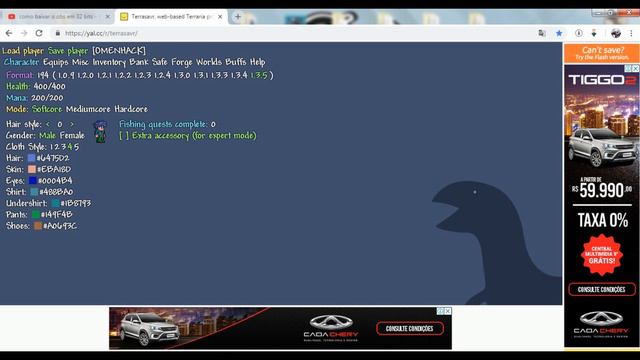Close the bottom banner ad
Screen dimensions: 640x360
coord(448,311)
